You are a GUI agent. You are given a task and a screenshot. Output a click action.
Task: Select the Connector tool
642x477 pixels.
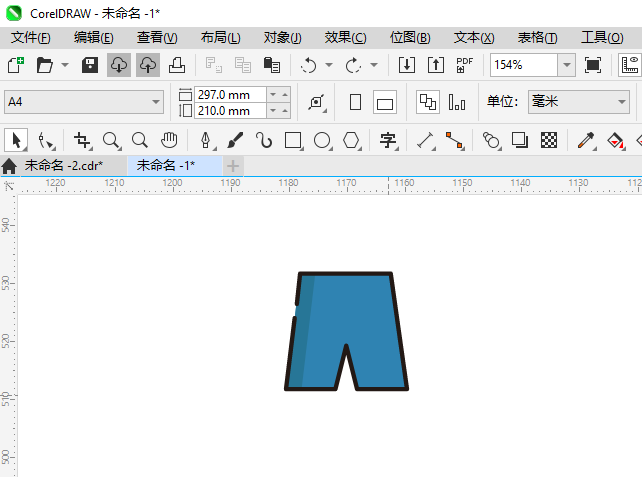click(x=454, y=140)
